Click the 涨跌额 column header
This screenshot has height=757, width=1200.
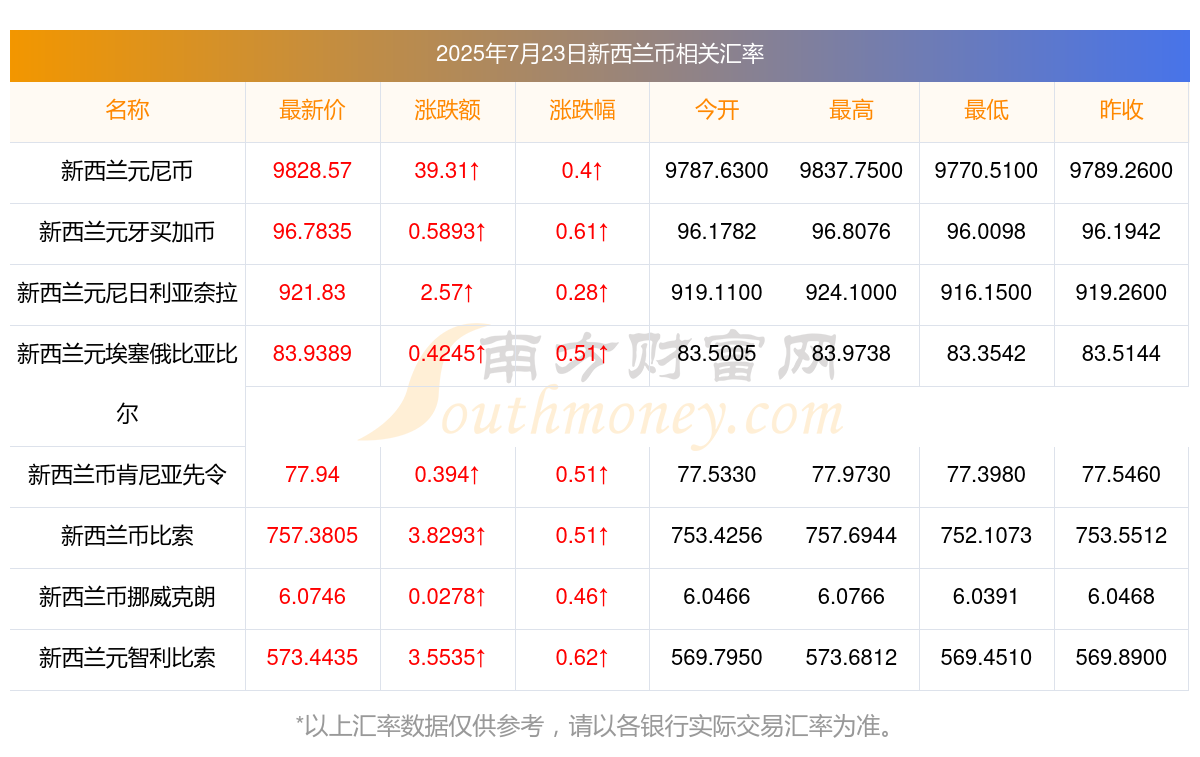coord(447,110)
